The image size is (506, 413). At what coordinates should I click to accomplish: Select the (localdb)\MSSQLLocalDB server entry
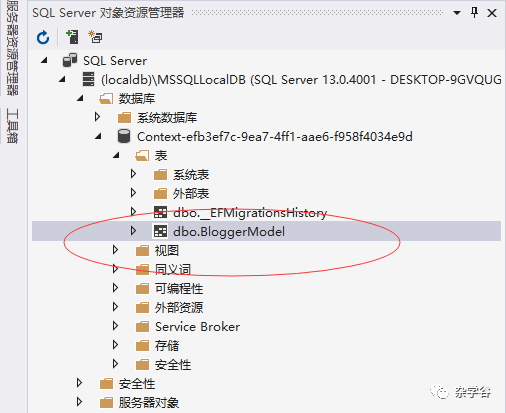coord(301,80)
